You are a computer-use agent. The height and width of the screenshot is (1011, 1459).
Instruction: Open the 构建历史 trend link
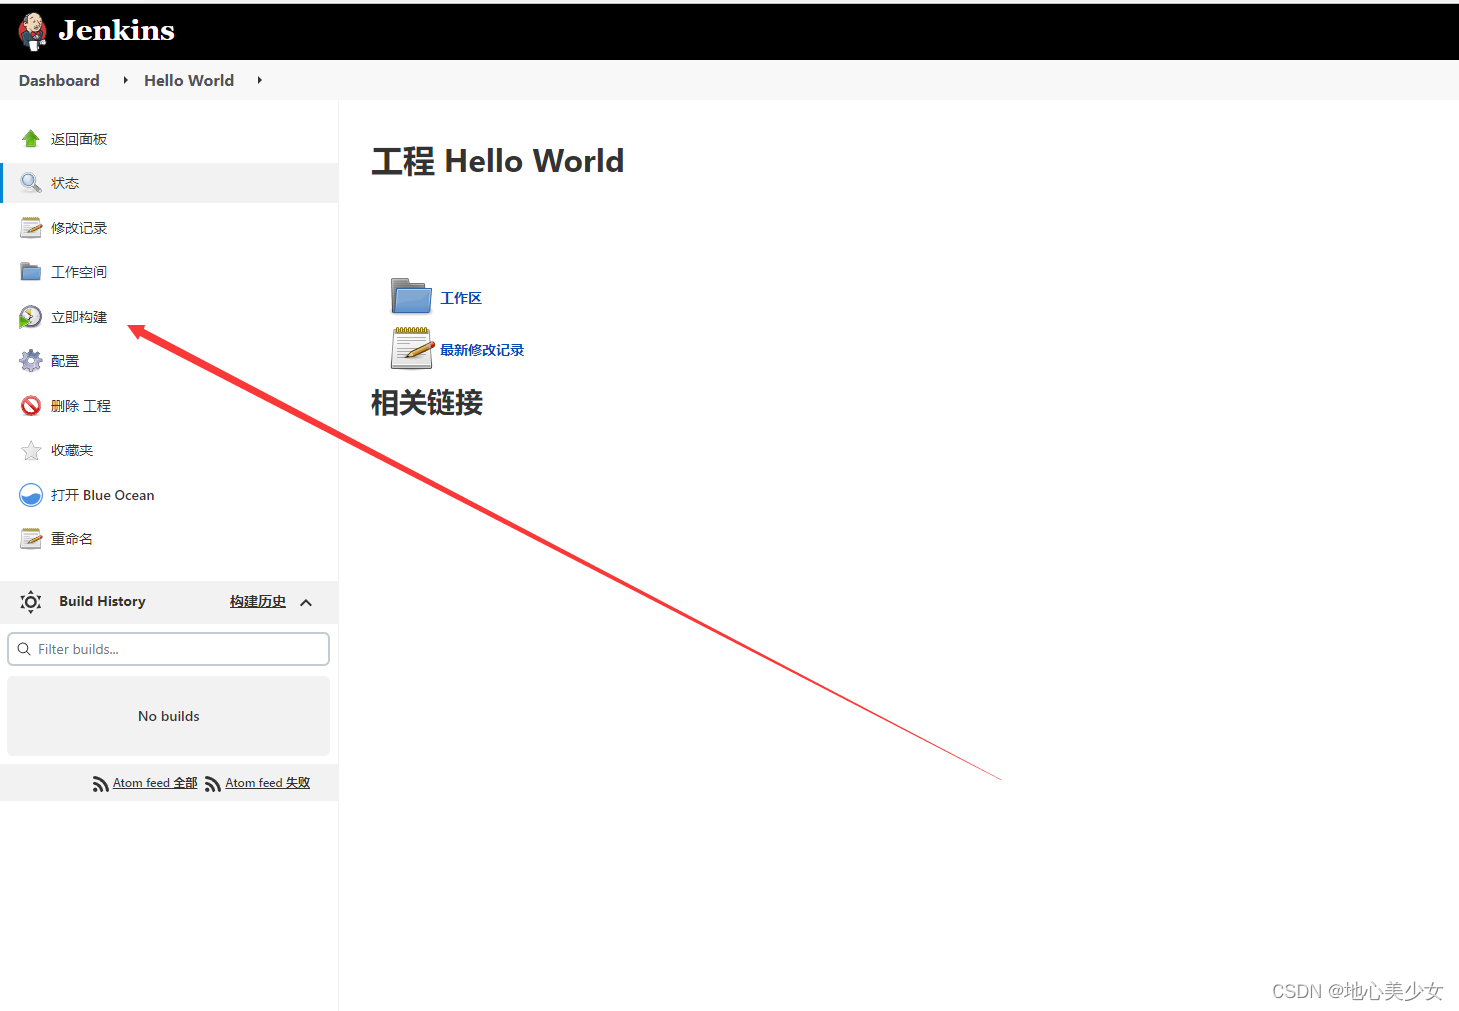pyautogui.click(x=258, y=601)
